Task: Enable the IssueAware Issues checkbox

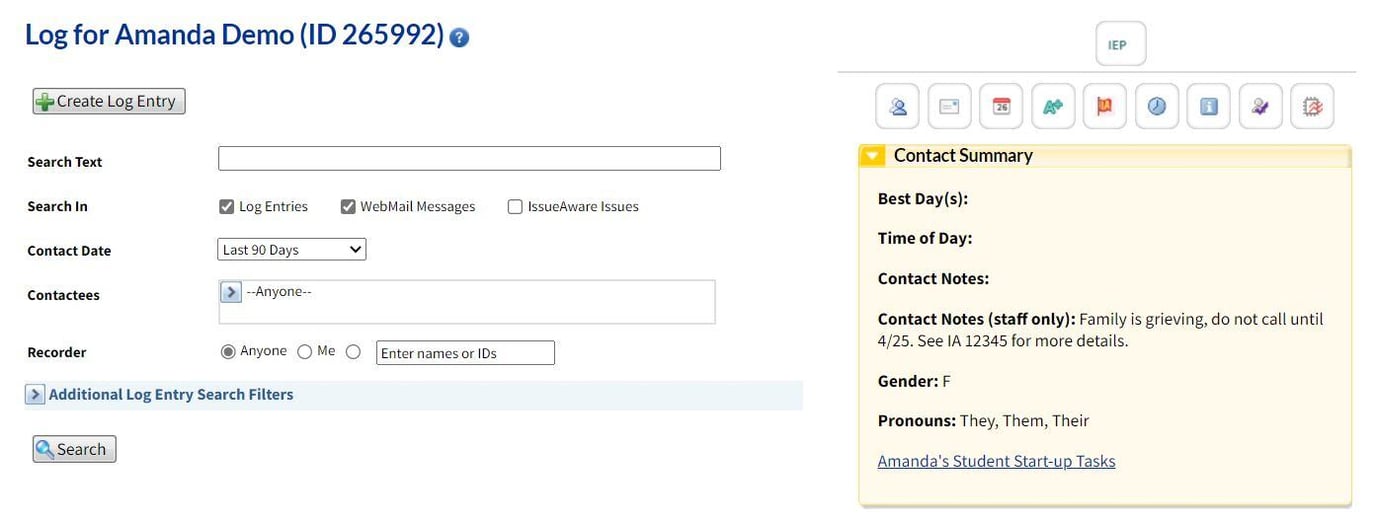Action: (515, 207)
